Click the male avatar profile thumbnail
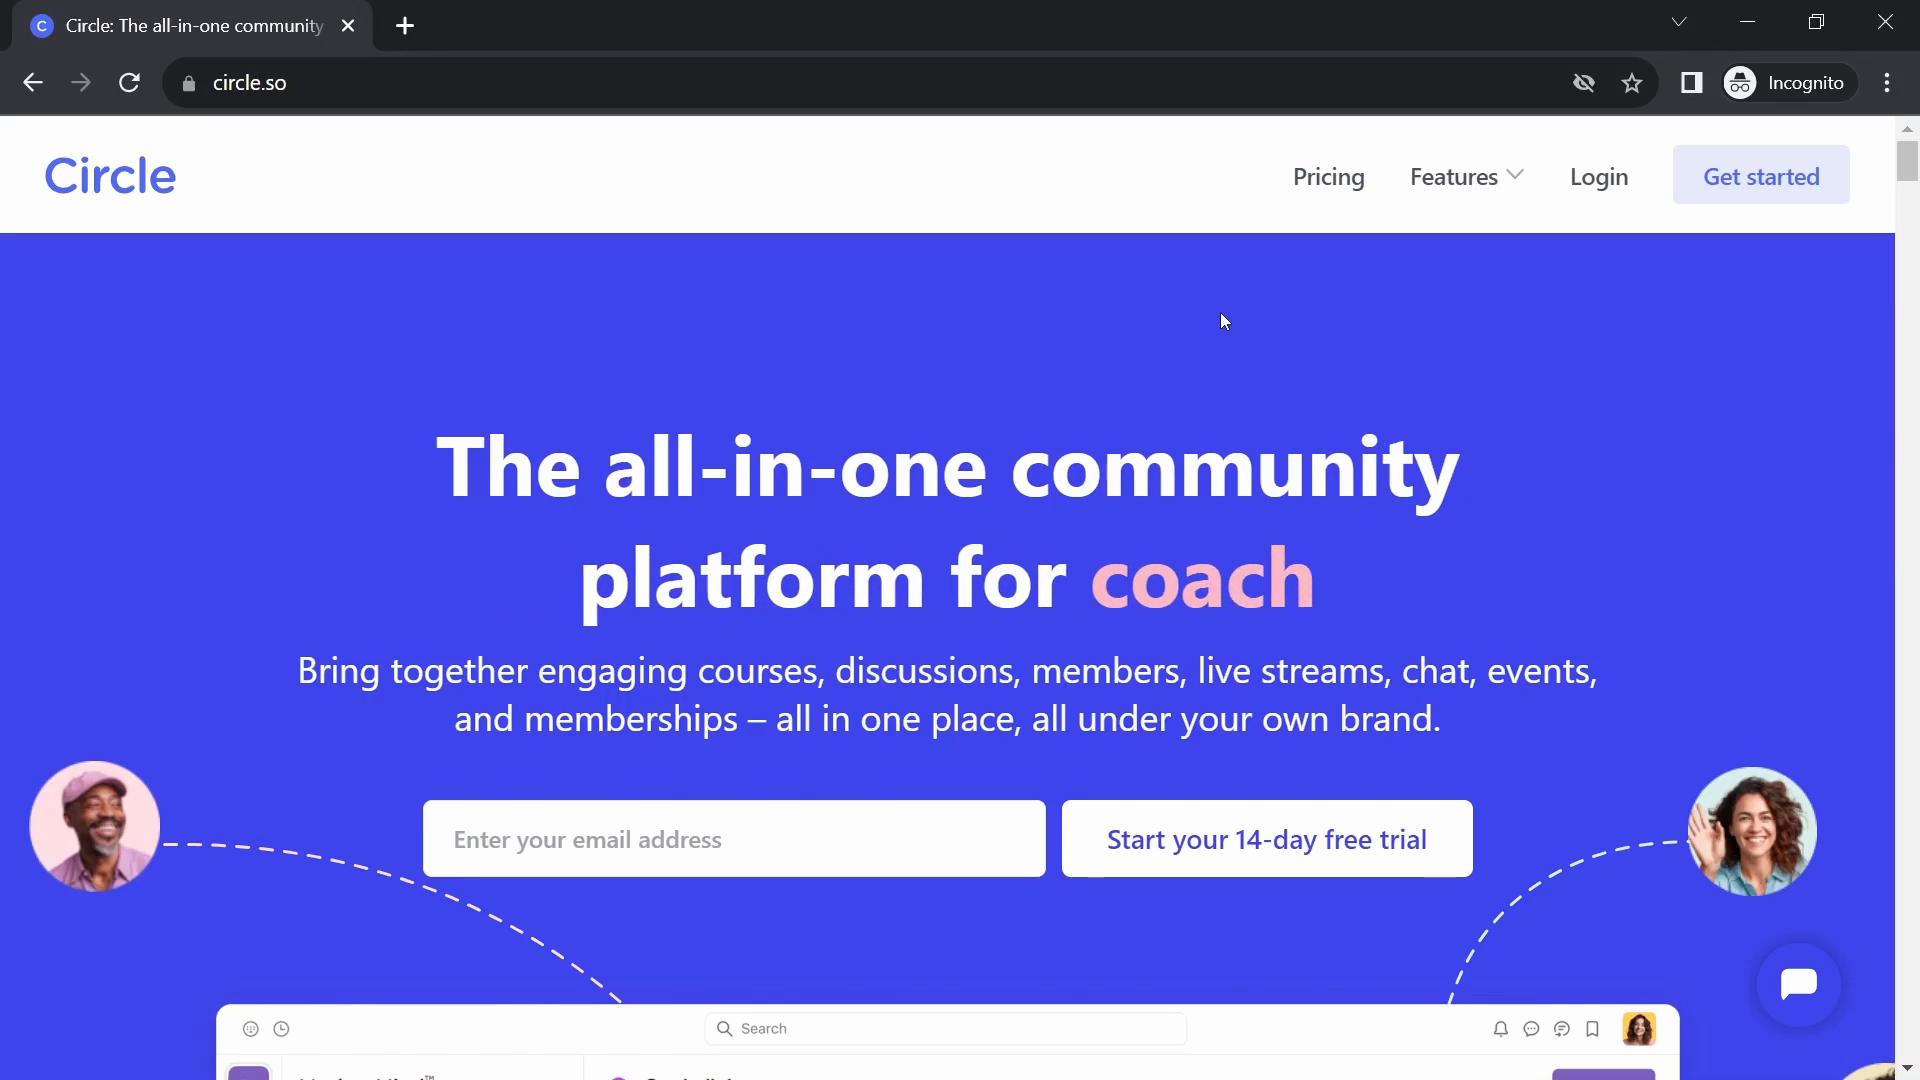This screenshot has height=1080, width=1920. point(94,824)
